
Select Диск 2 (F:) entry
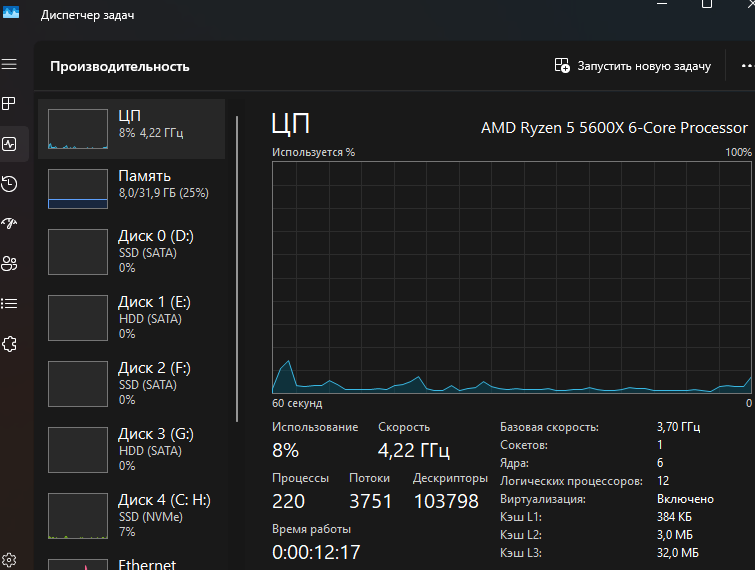coord(131,384)
